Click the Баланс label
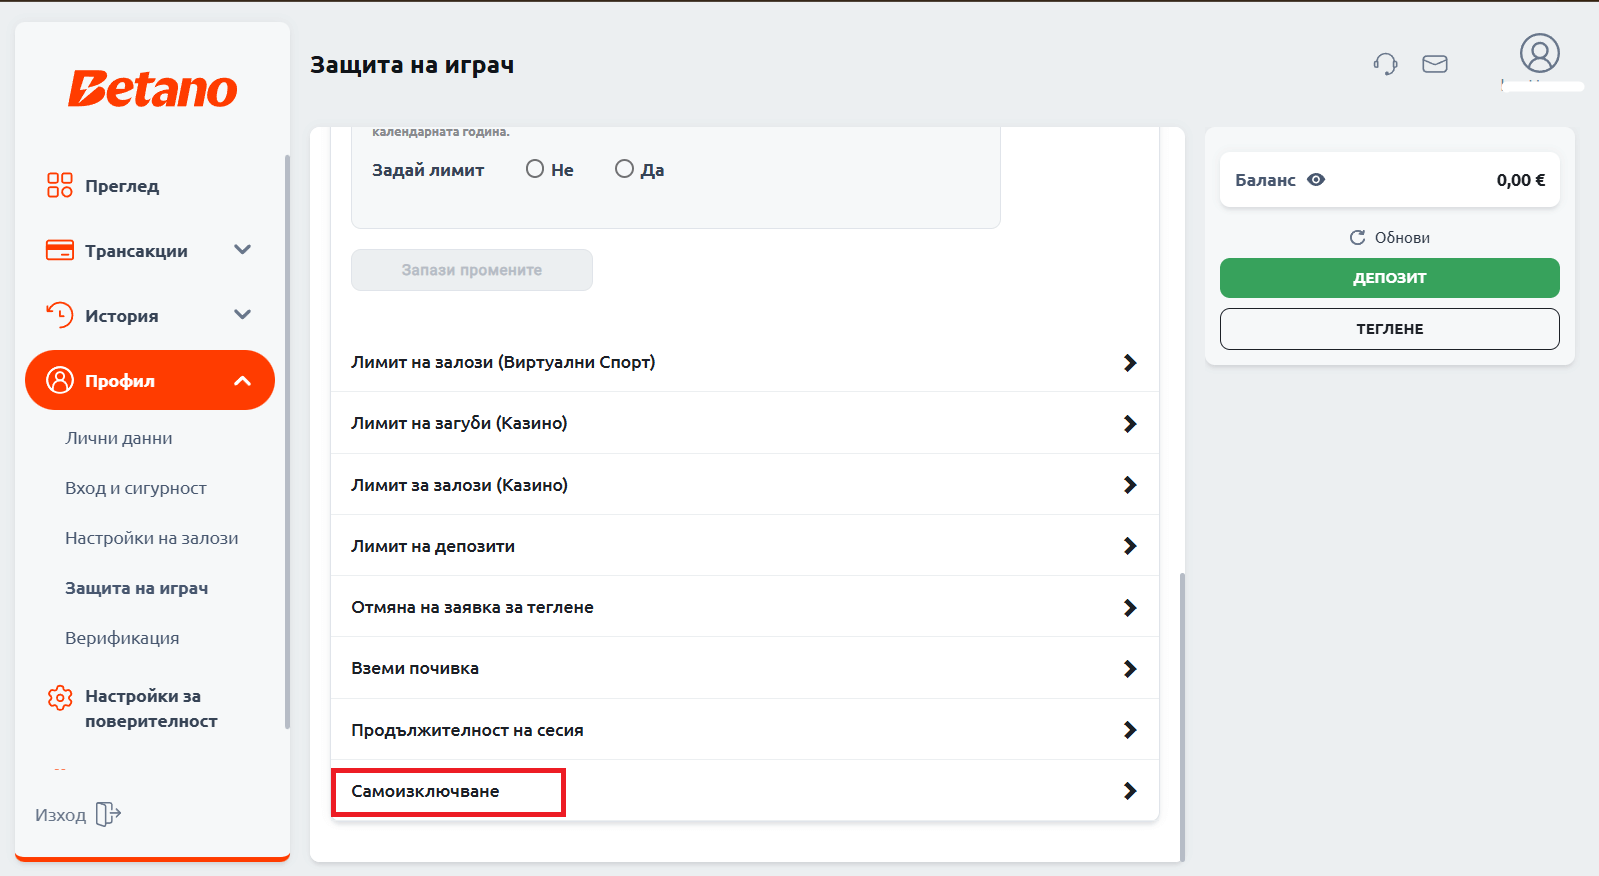The image size is (1599, 876). (x=1265, y=180)
